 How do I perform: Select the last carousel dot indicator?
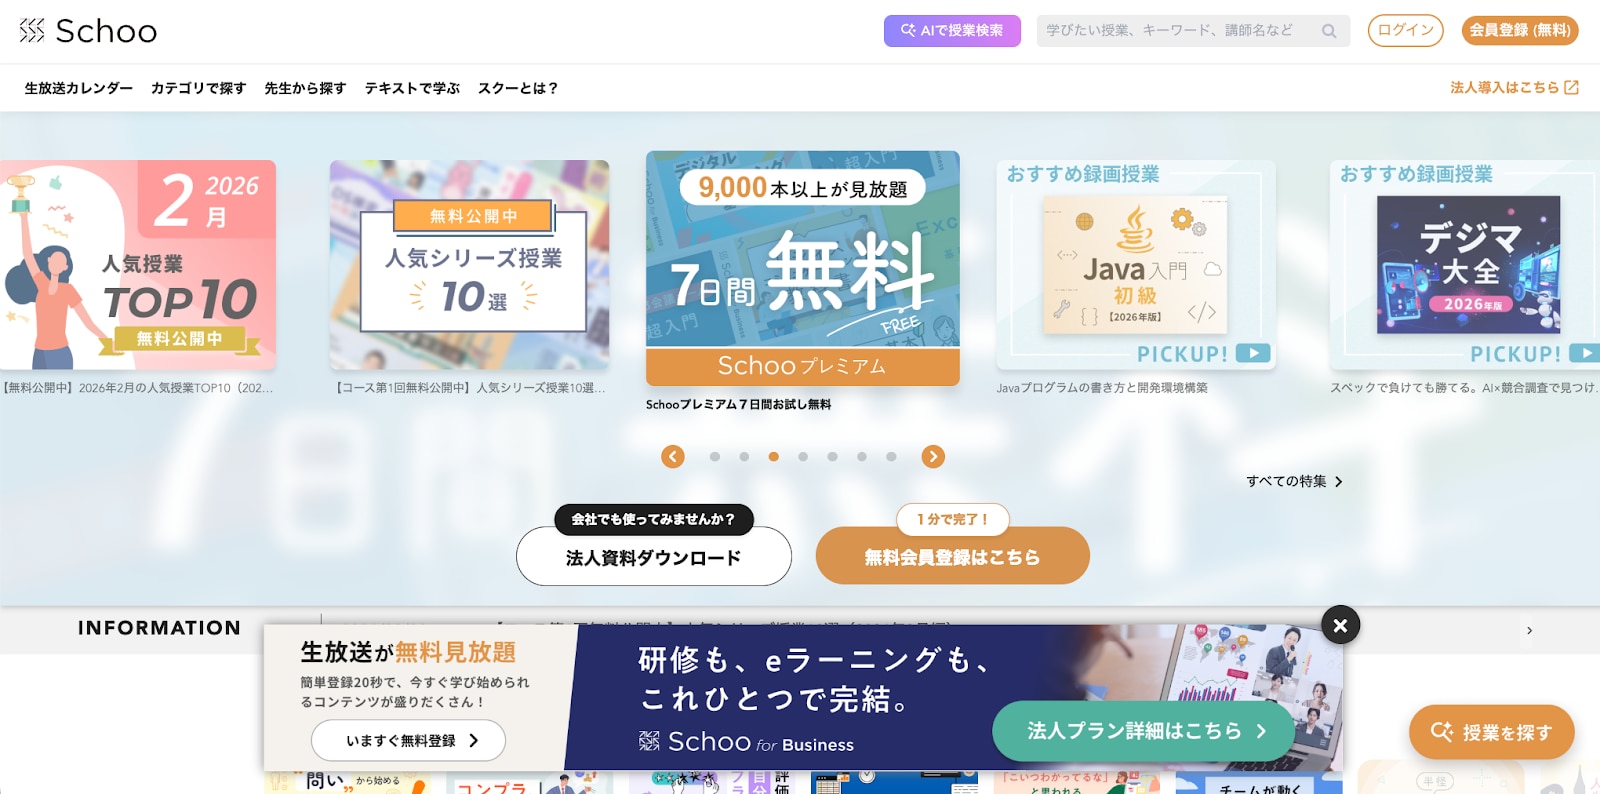click(891, 456)
